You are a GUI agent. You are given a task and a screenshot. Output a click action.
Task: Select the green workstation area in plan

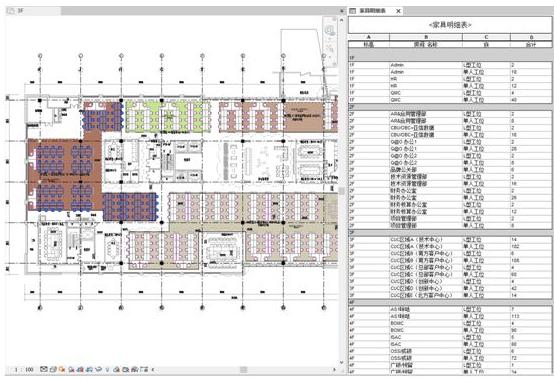[x=168, y=116]
